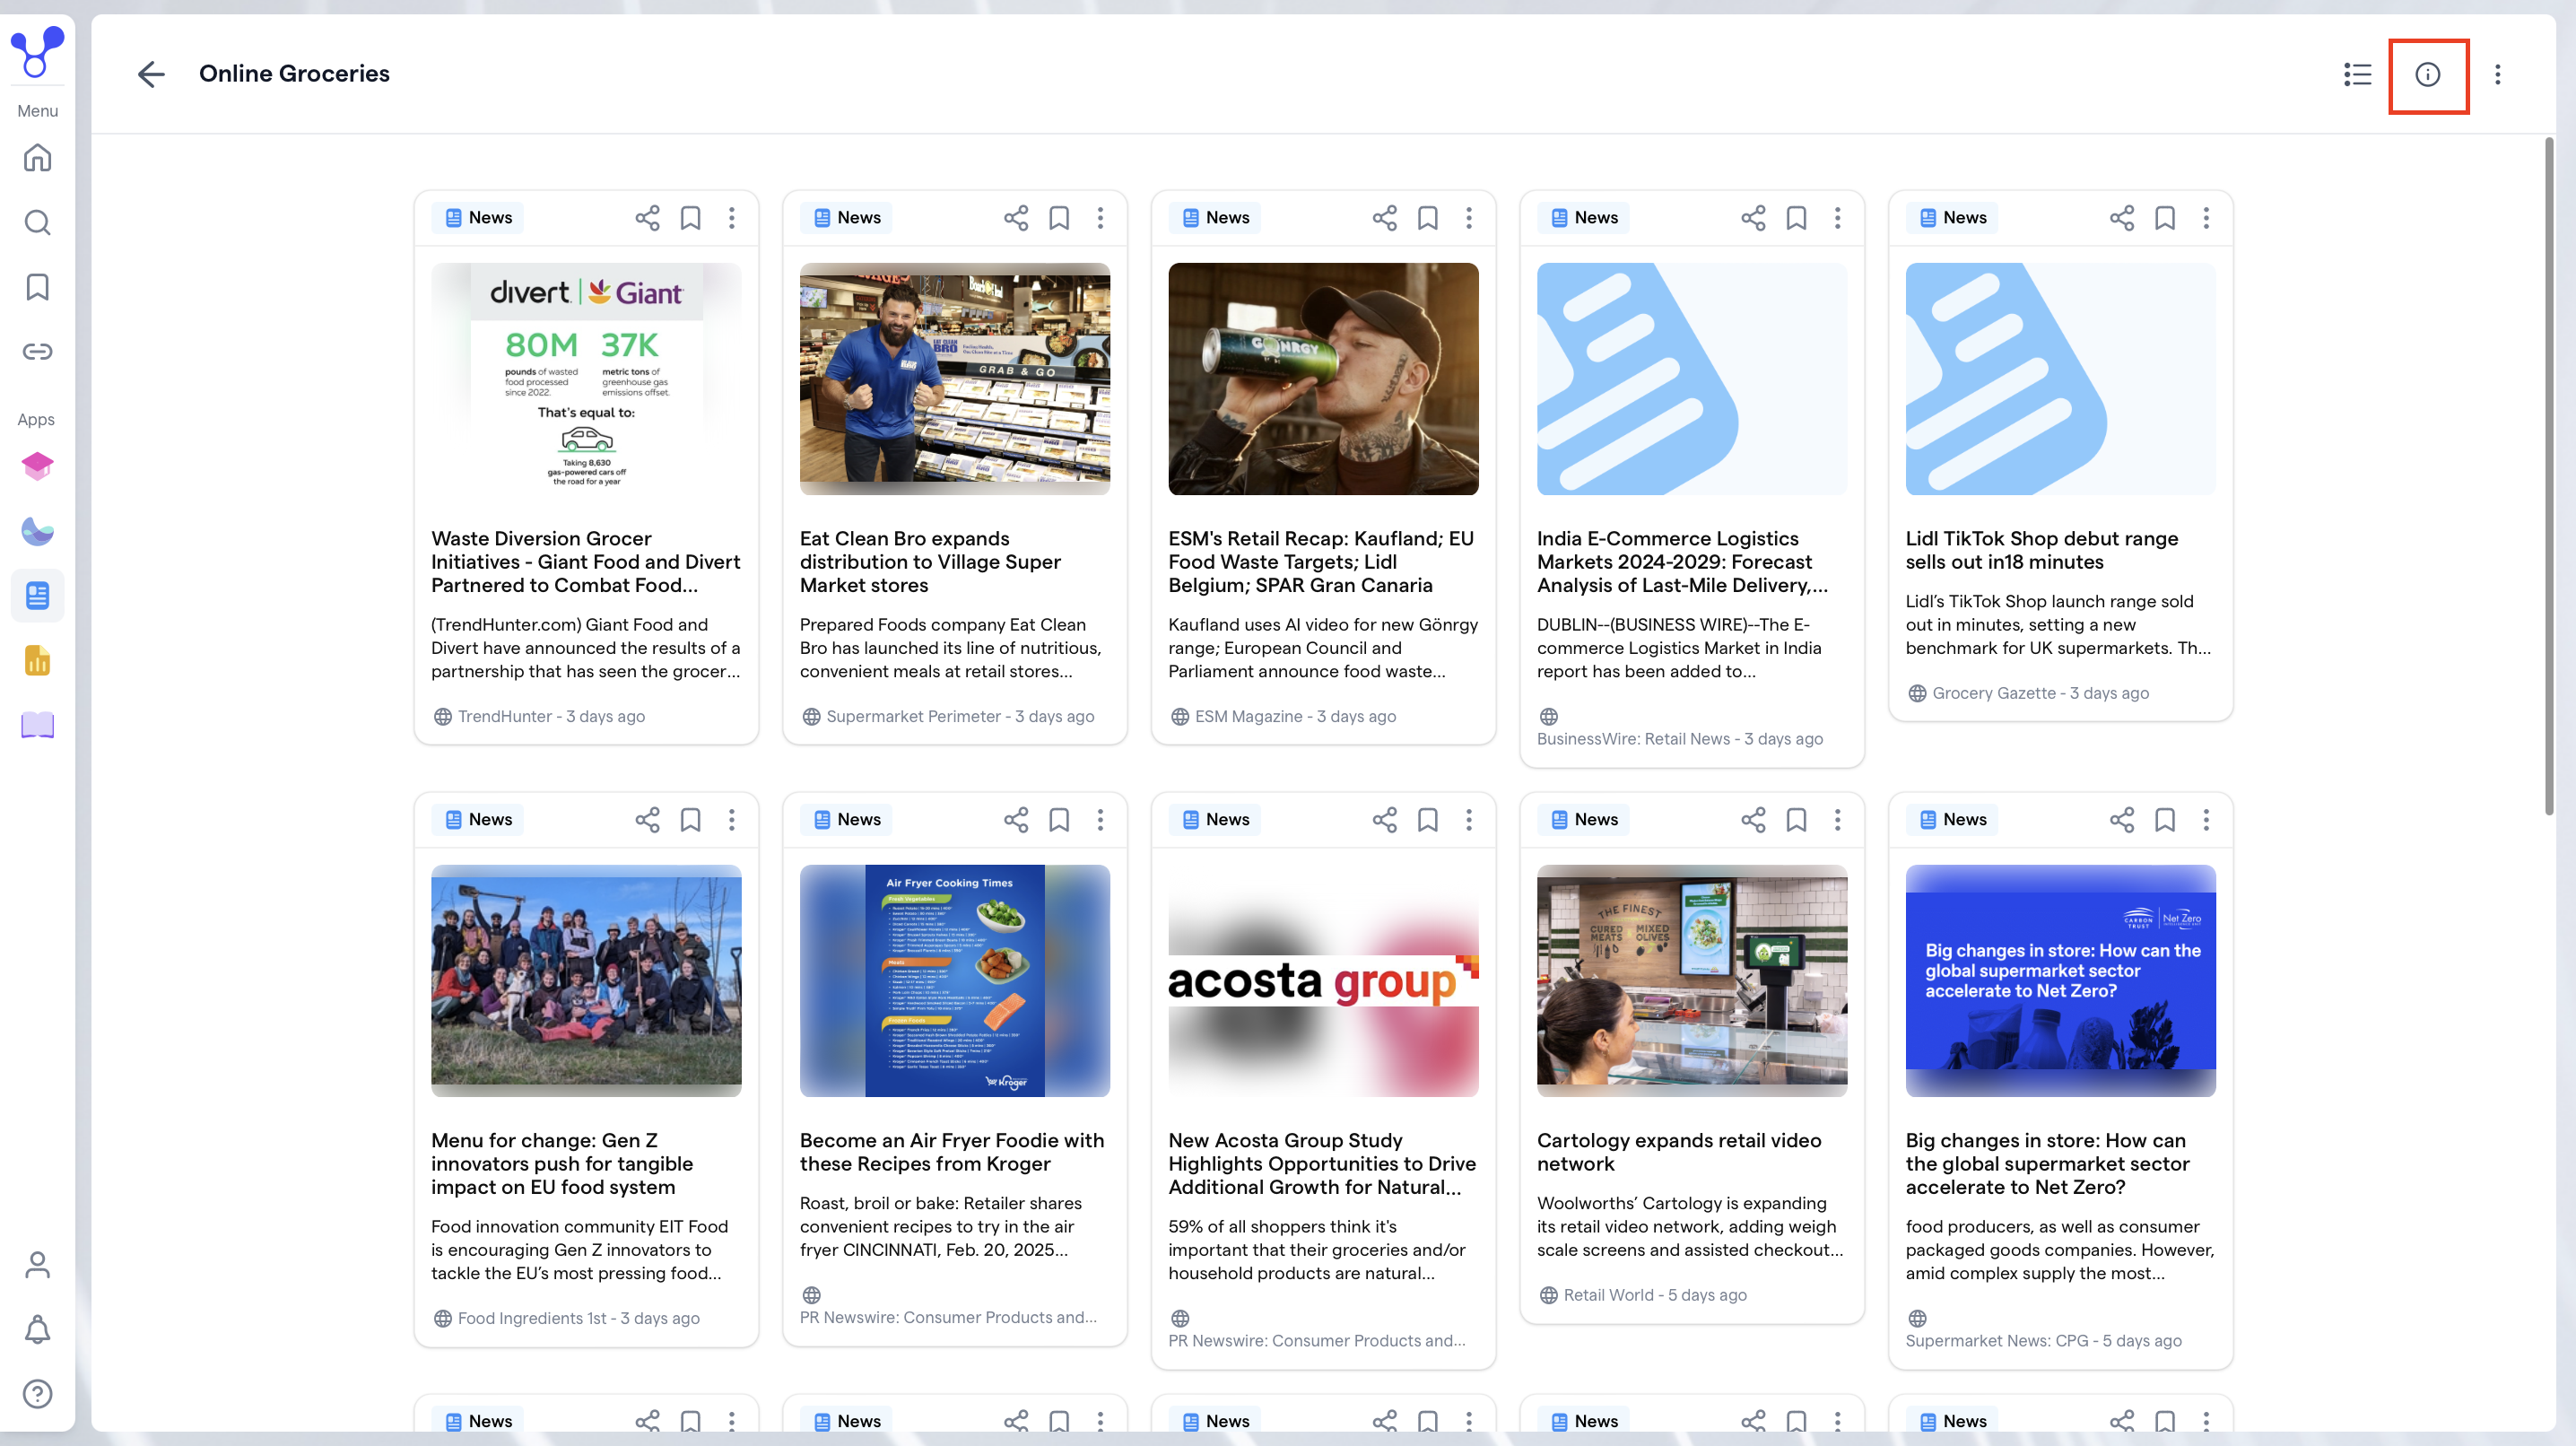This screenshot has width=2576, height=1446.
Task: Share the Air Fryer Foodie Kroger article
Action: 1015,820
